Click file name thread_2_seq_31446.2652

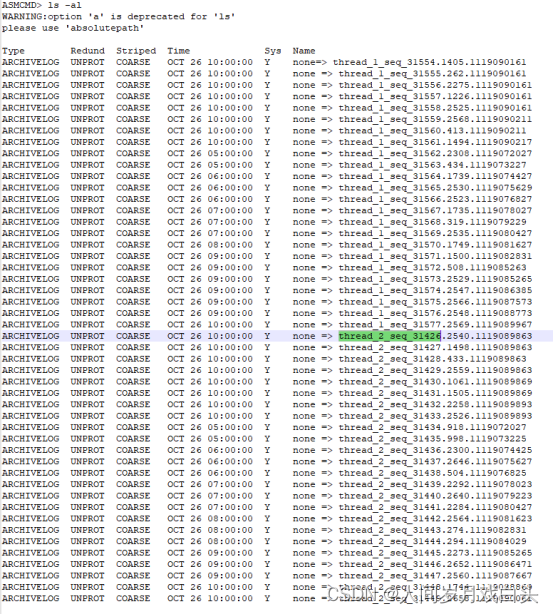(x=435, y=564)
